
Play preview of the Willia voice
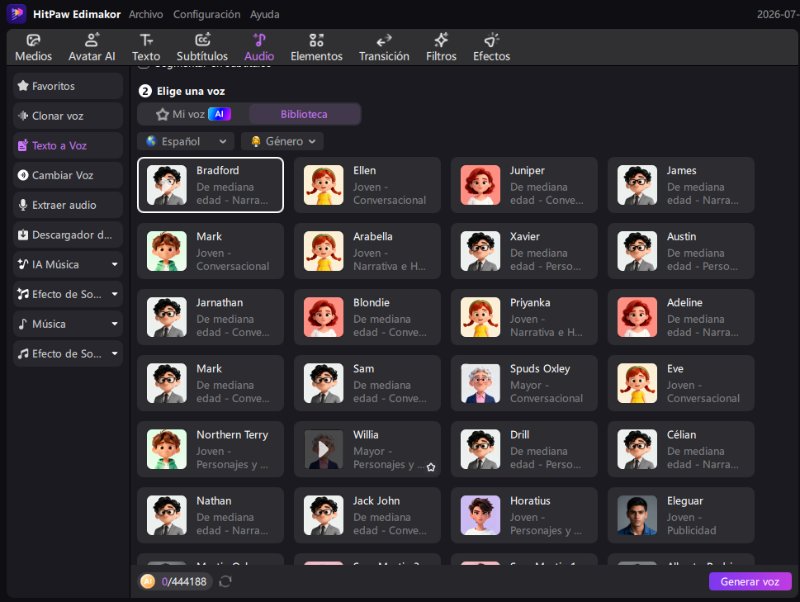tap(323, 449)
